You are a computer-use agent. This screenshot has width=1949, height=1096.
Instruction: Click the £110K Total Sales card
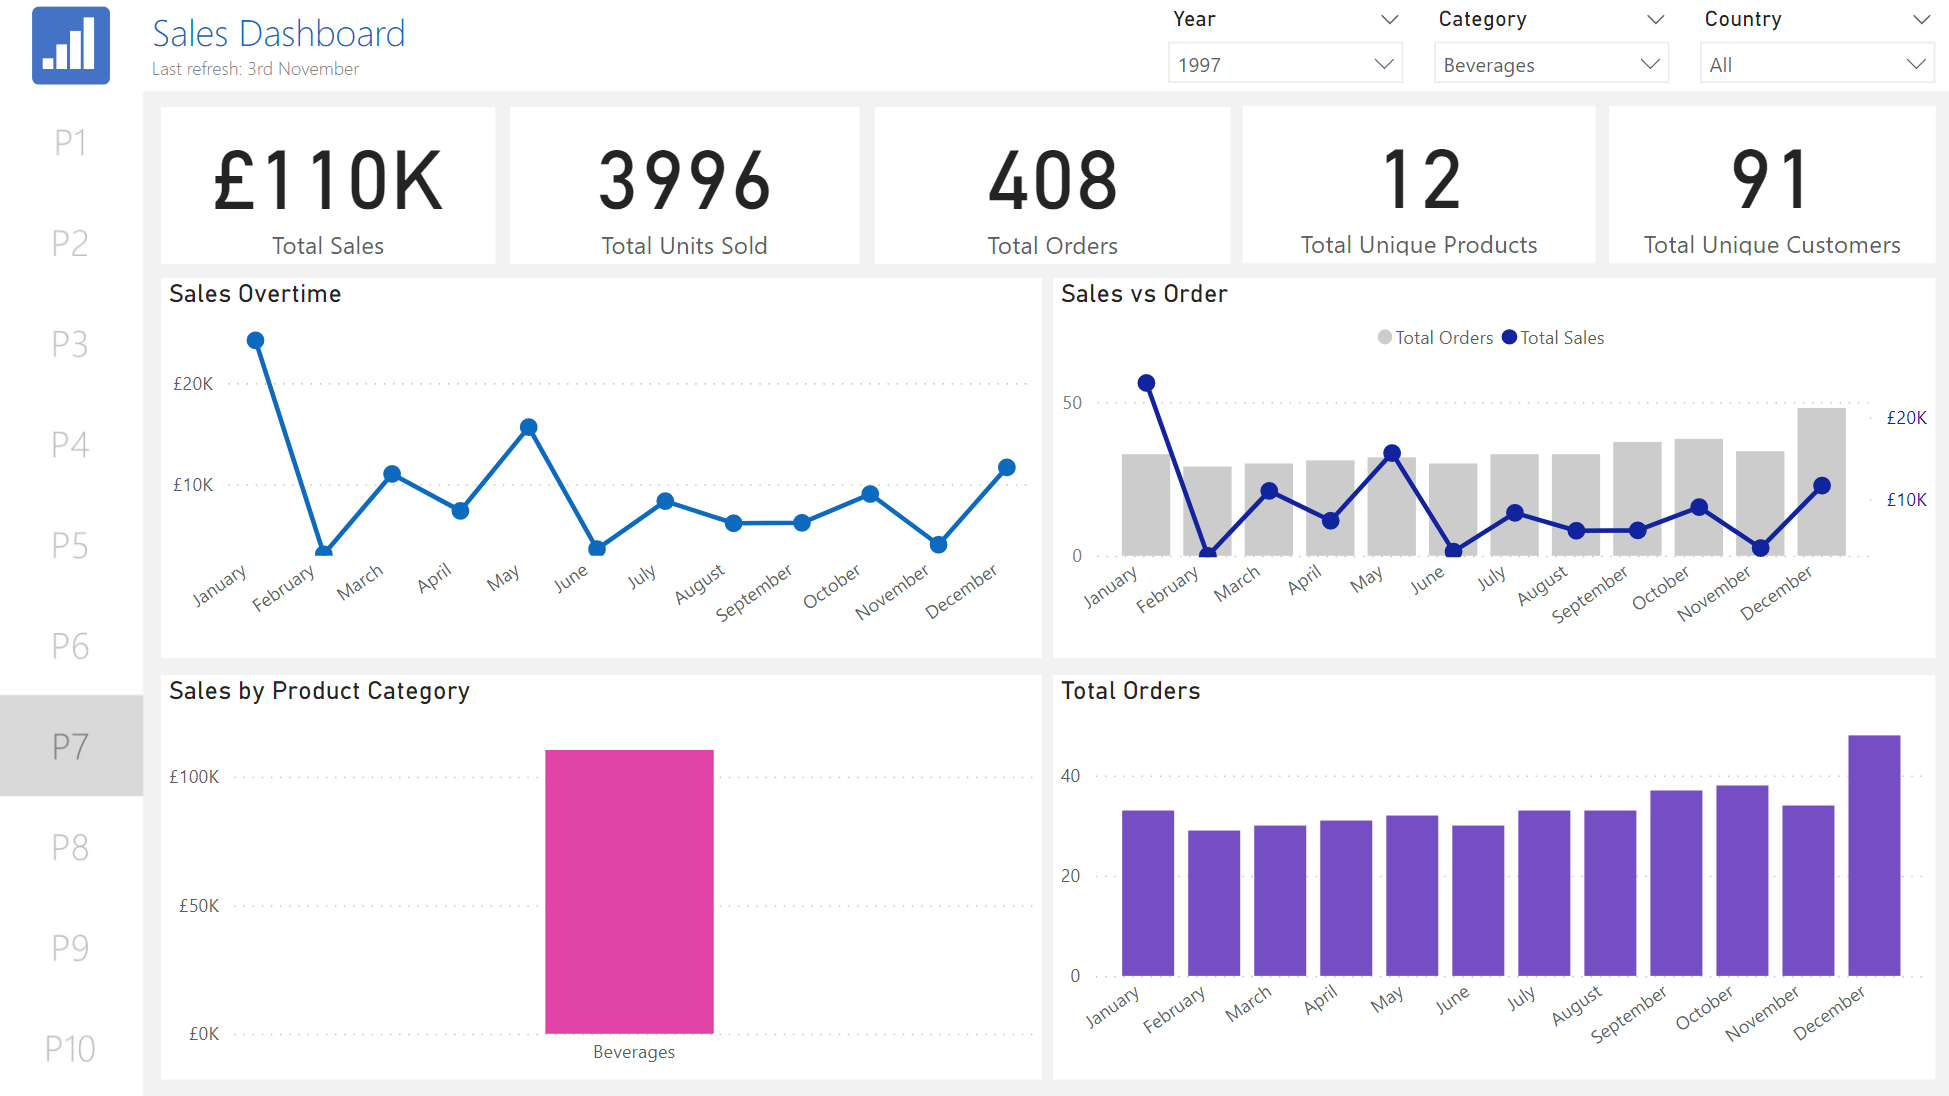(x=328, y=186)
